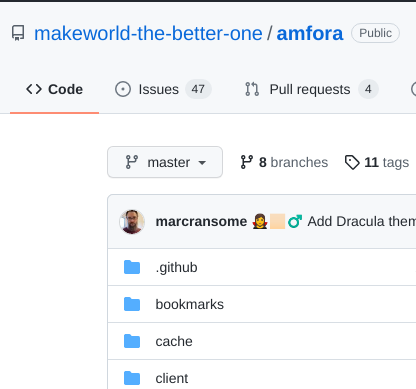Click the bookmarks folder icon

tap(132, 304)
